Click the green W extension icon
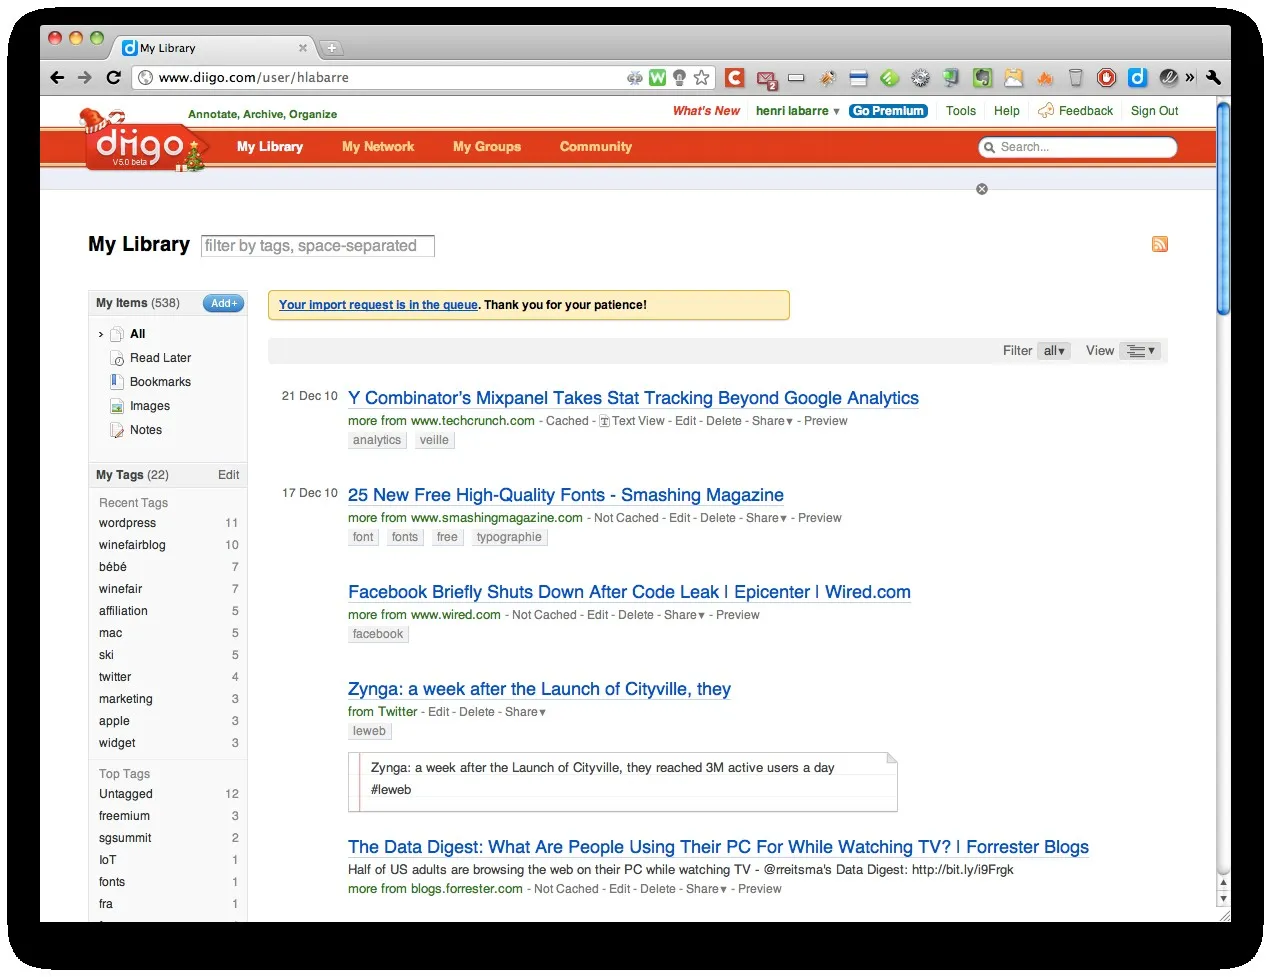 [657, 77]
